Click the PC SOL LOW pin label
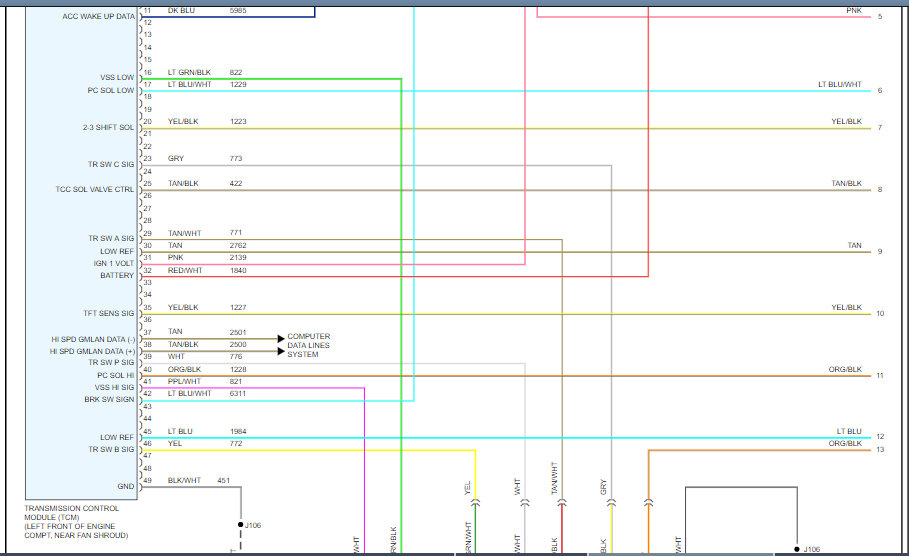 point(111,90)
